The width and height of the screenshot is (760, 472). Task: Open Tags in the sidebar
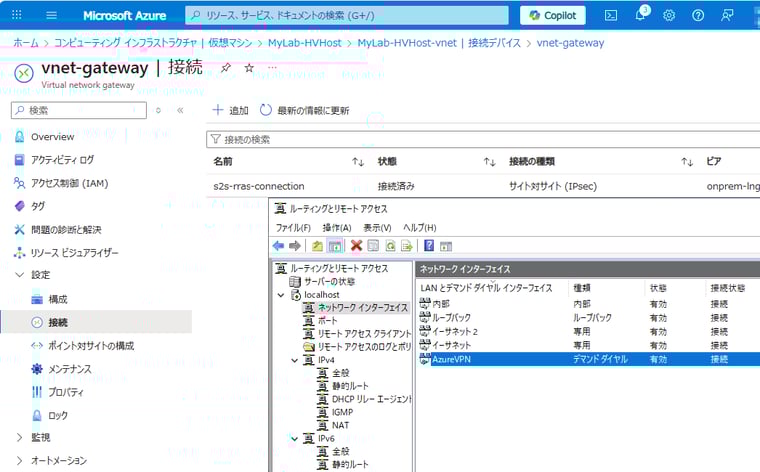tap(38, 206)
